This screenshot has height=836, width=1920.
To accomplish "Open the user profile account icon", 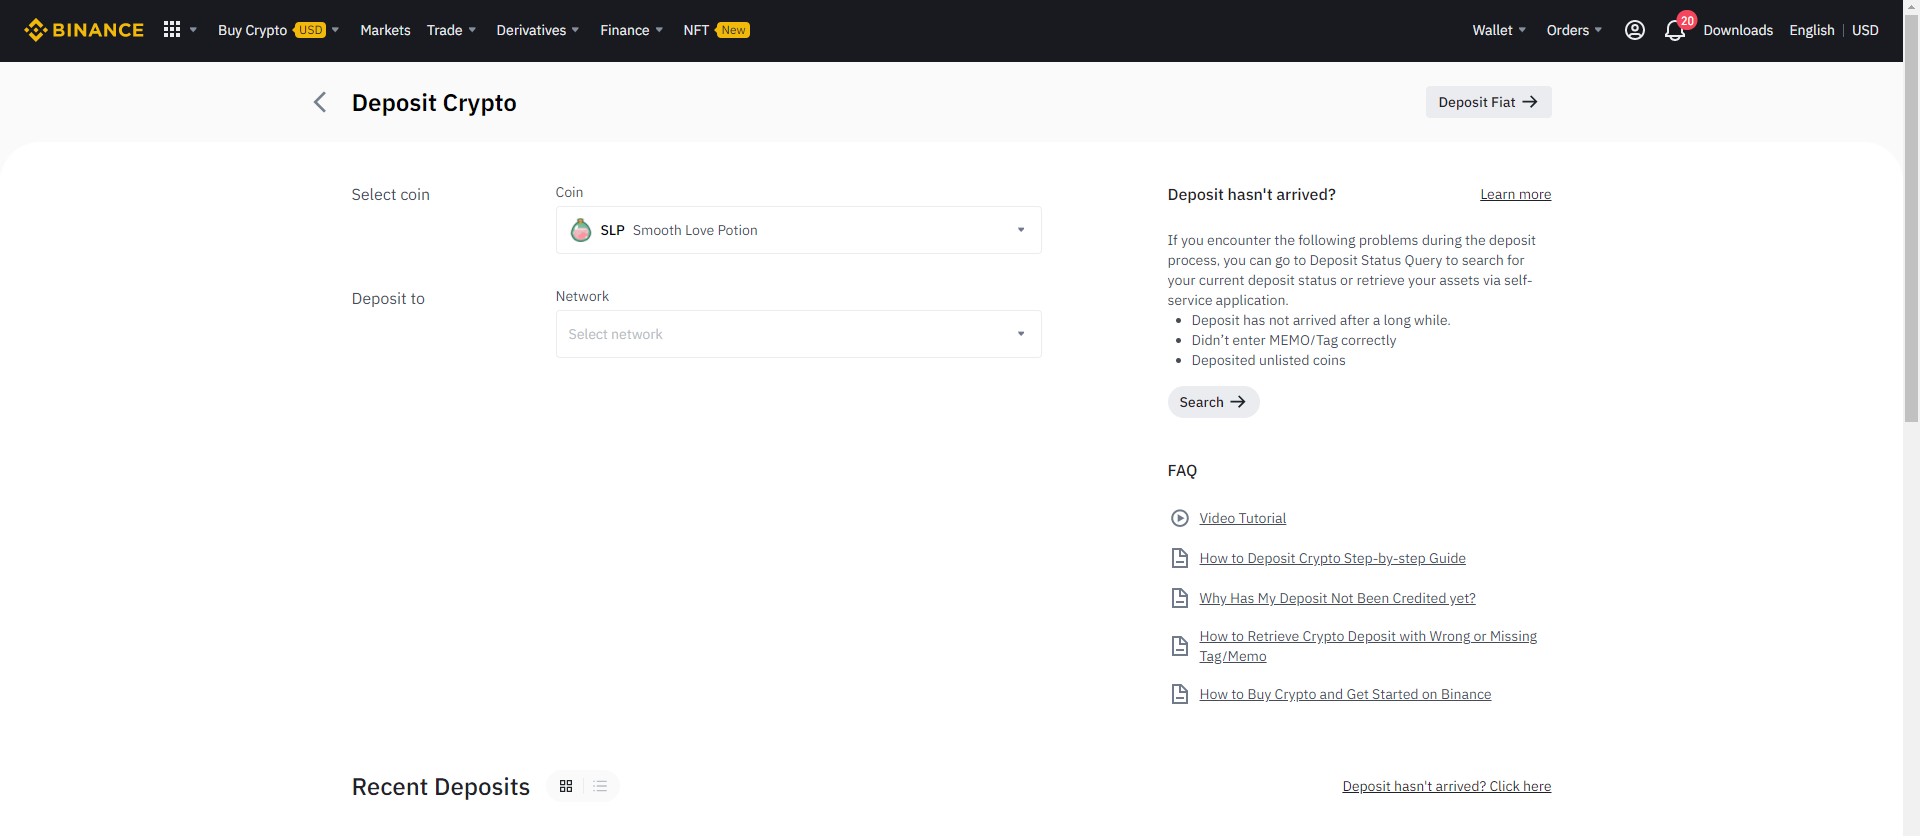I will [x=1635, y=30].
